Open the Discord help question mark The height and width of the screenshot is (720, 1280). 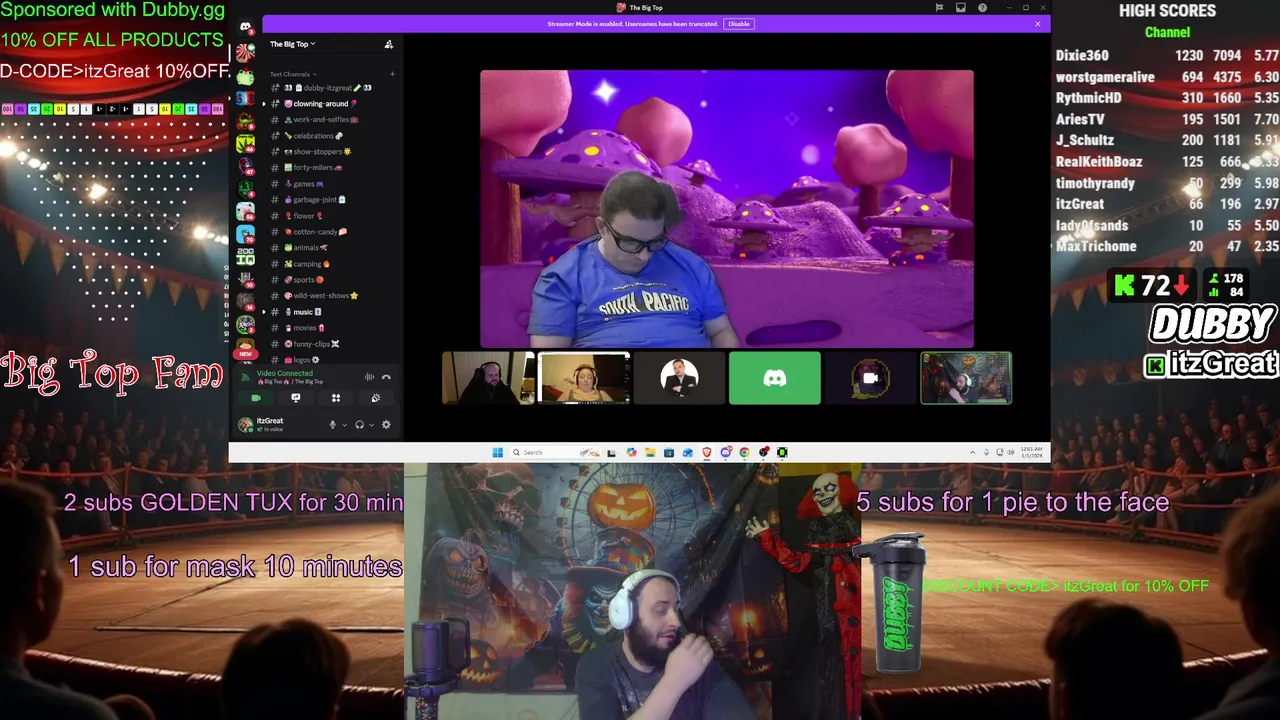982,7
